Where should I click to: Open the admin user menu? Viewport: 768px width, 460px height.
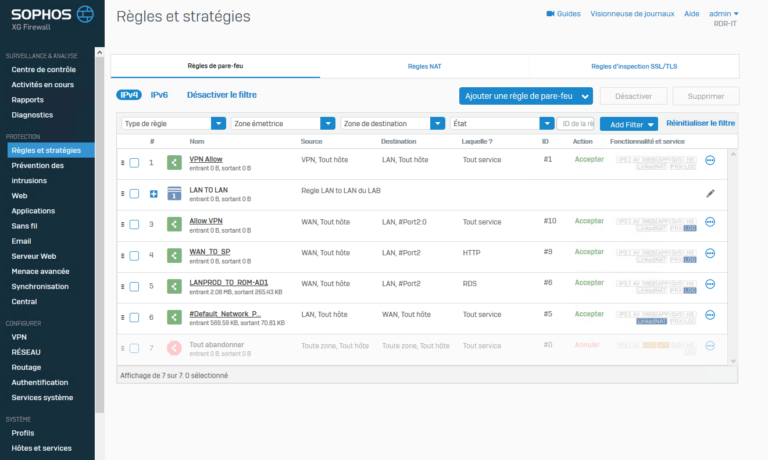[723, 14]
